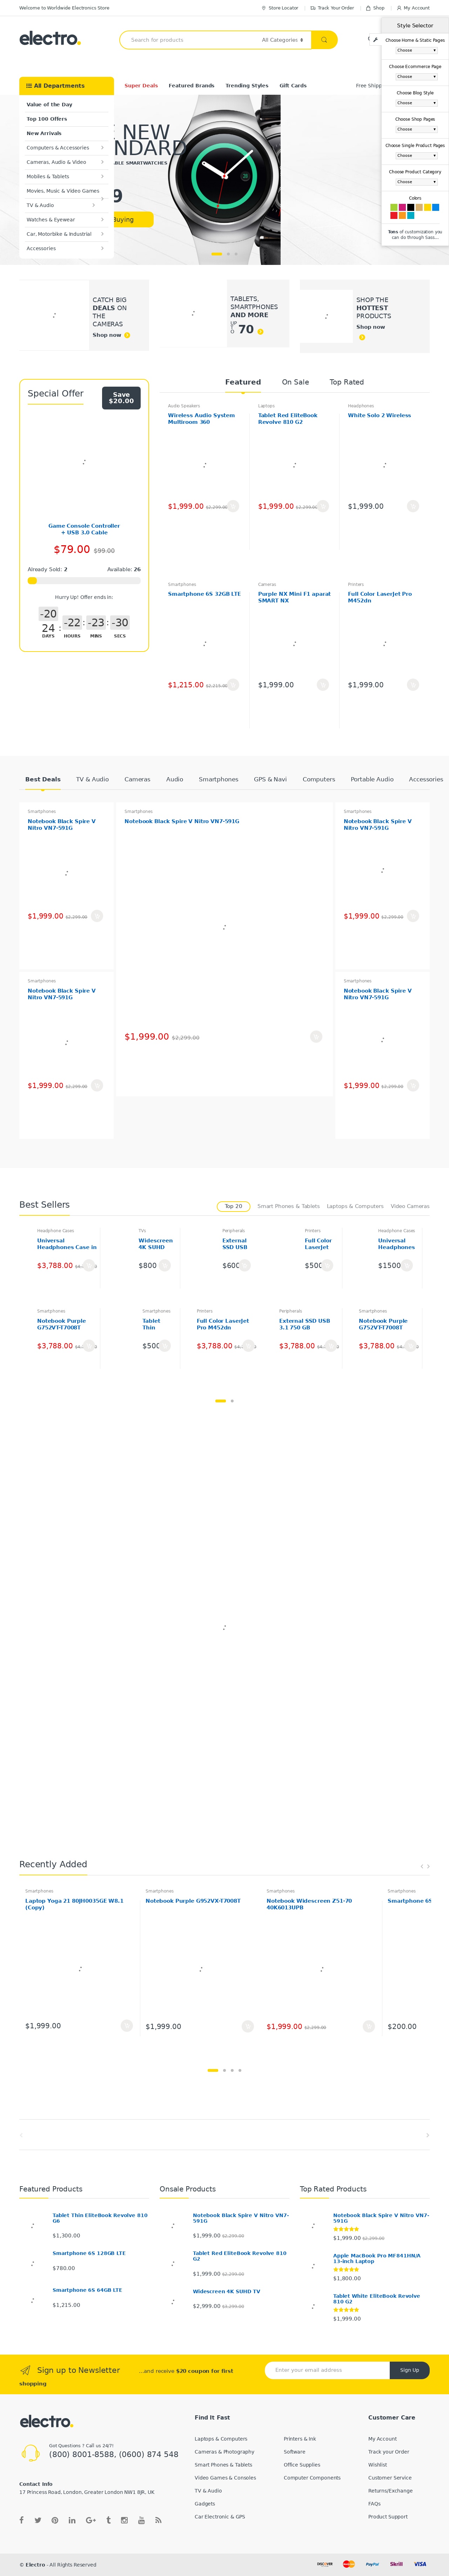Screen dimensions: 449x2576
Task: Add Full Color LaserJet Pro M452dn to cart
Action: [x=413, y=685]
